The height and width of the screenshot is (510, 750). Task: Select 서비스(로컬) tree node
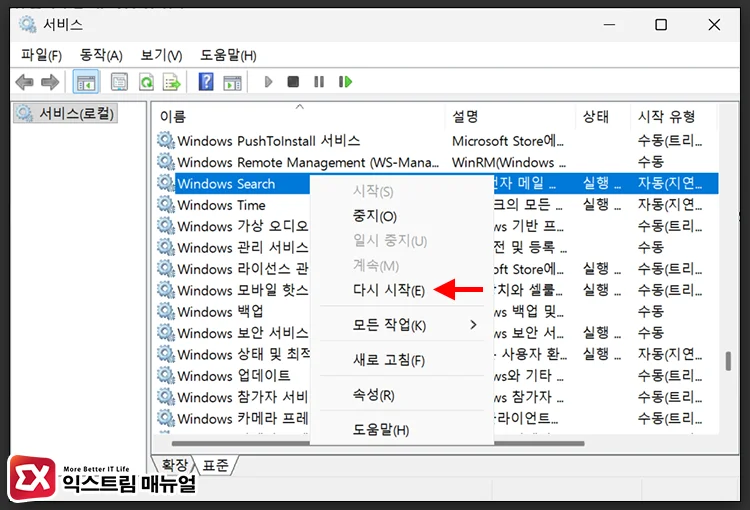click(x=66, y=113)
